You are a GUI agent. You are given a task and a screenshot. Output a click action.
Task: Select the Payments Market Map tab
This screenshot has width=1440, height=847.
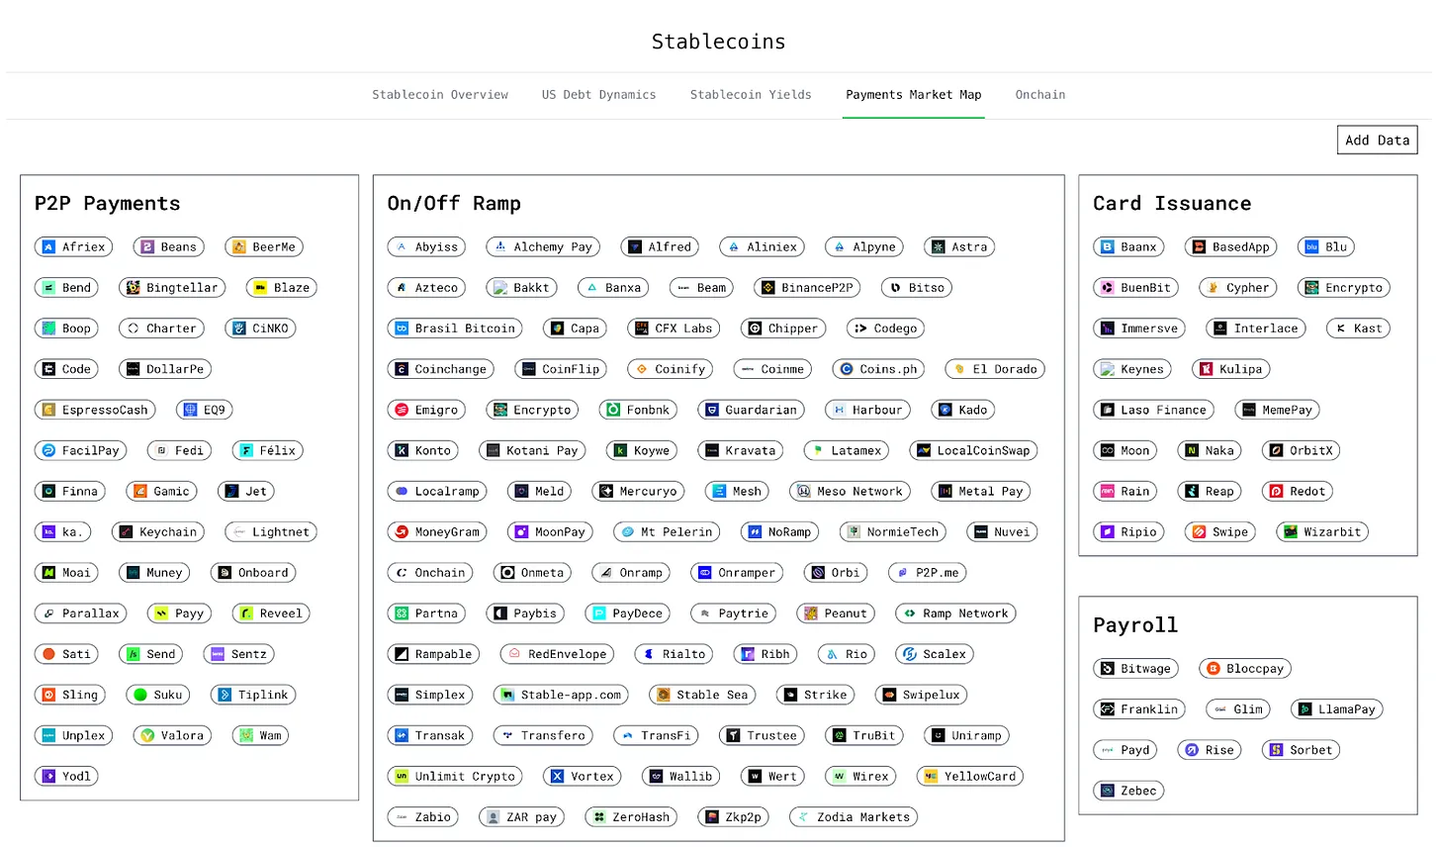click(x=914, y=95)
